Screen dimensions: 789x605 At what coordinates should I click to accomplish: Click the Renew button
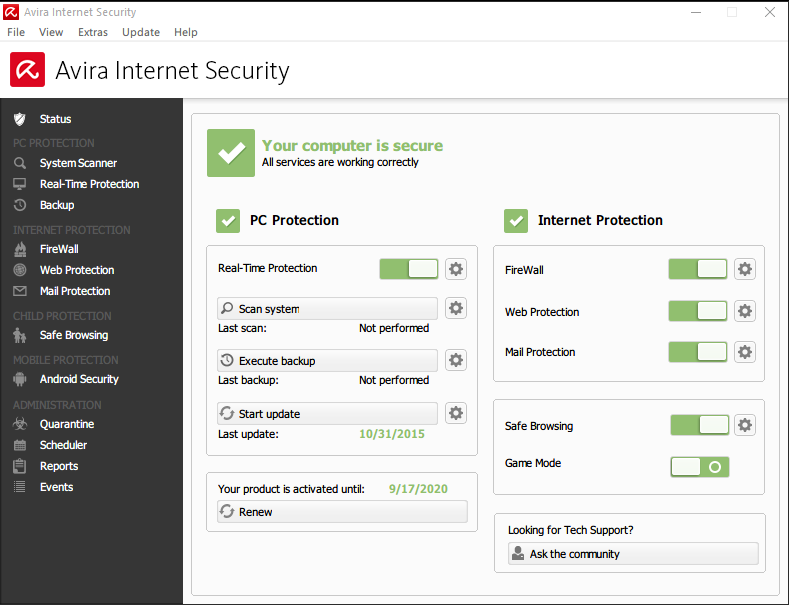(x=342, y=512)
